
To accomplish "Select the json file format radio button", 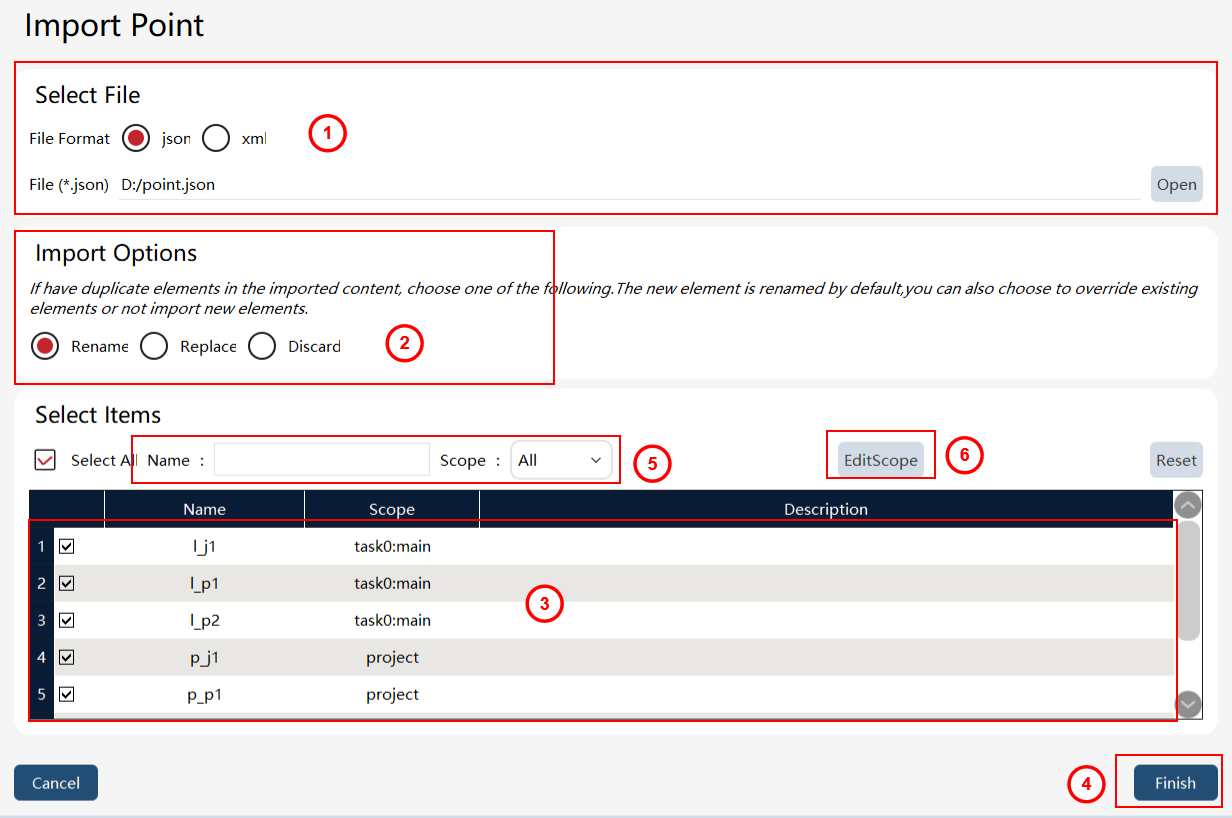I will pos(137,138).
